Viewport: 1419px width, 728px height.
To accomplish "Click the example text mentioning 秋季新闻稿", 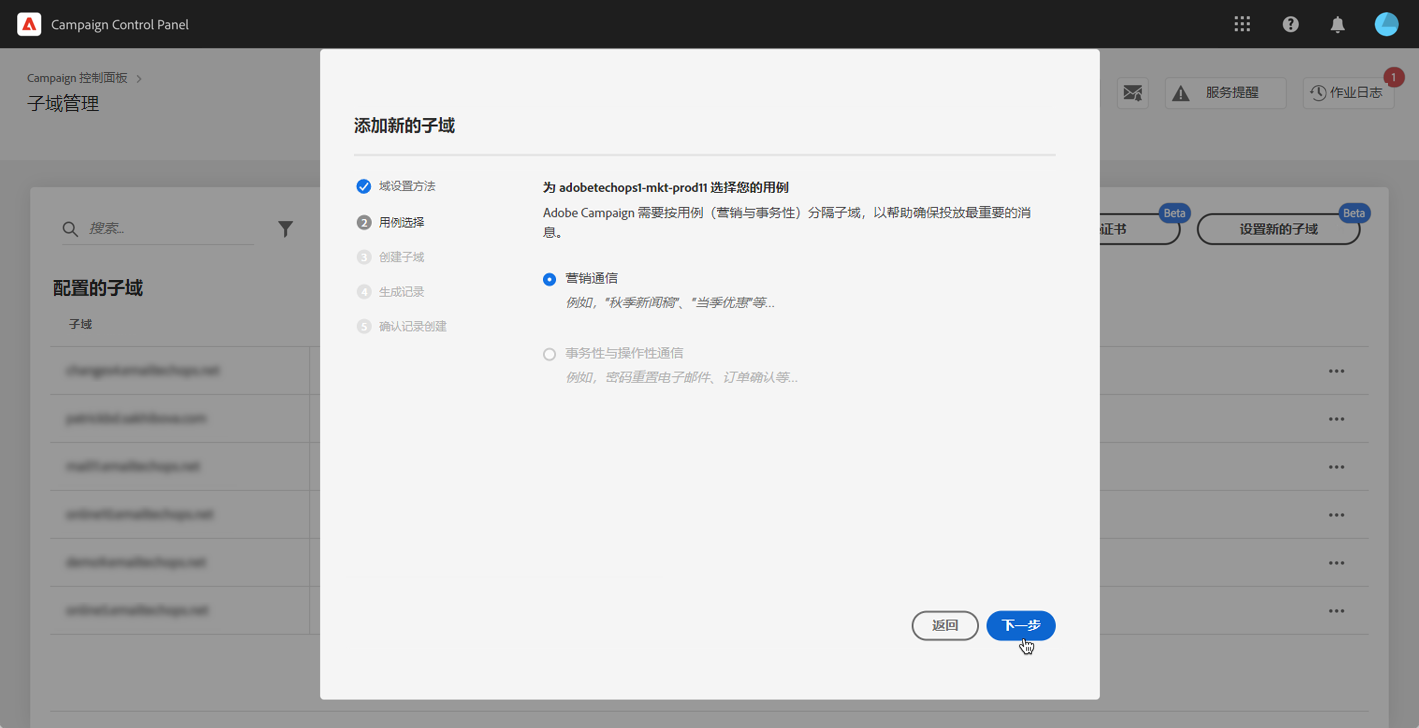I will pyautogui.click(x=670, y=302).
